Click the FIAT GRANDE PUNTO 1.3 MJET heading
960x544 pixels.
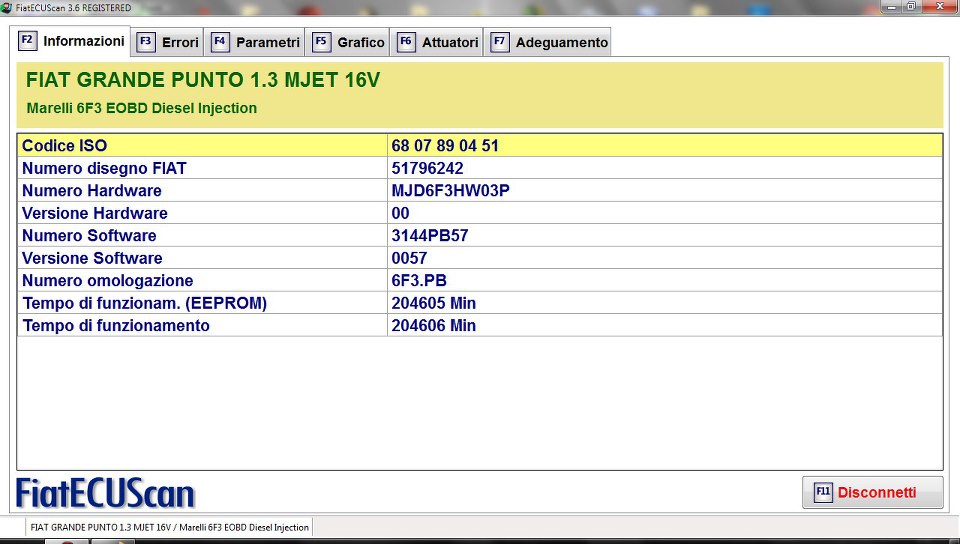pyautogui.click(x=203, y=80)
